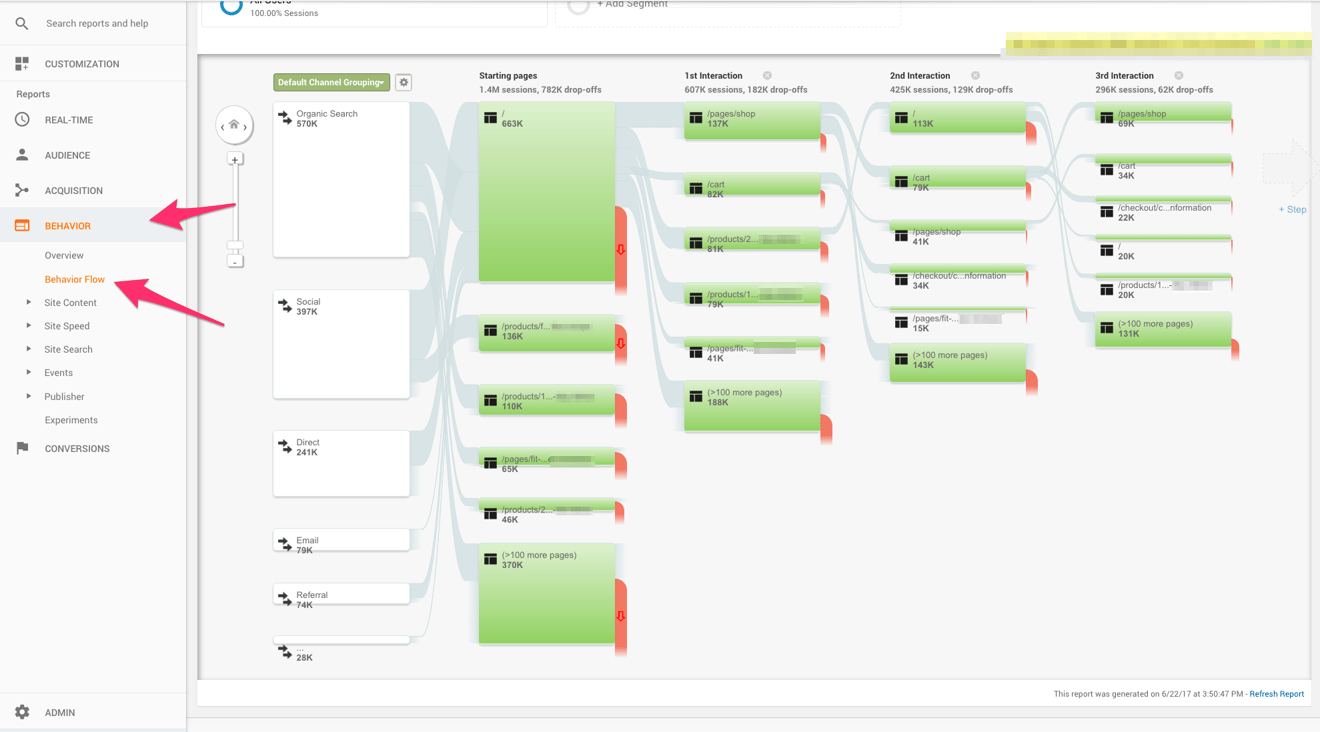Click the Real-Time clock icon
This screenshot has height=732, width=1320.
[20, 119]
